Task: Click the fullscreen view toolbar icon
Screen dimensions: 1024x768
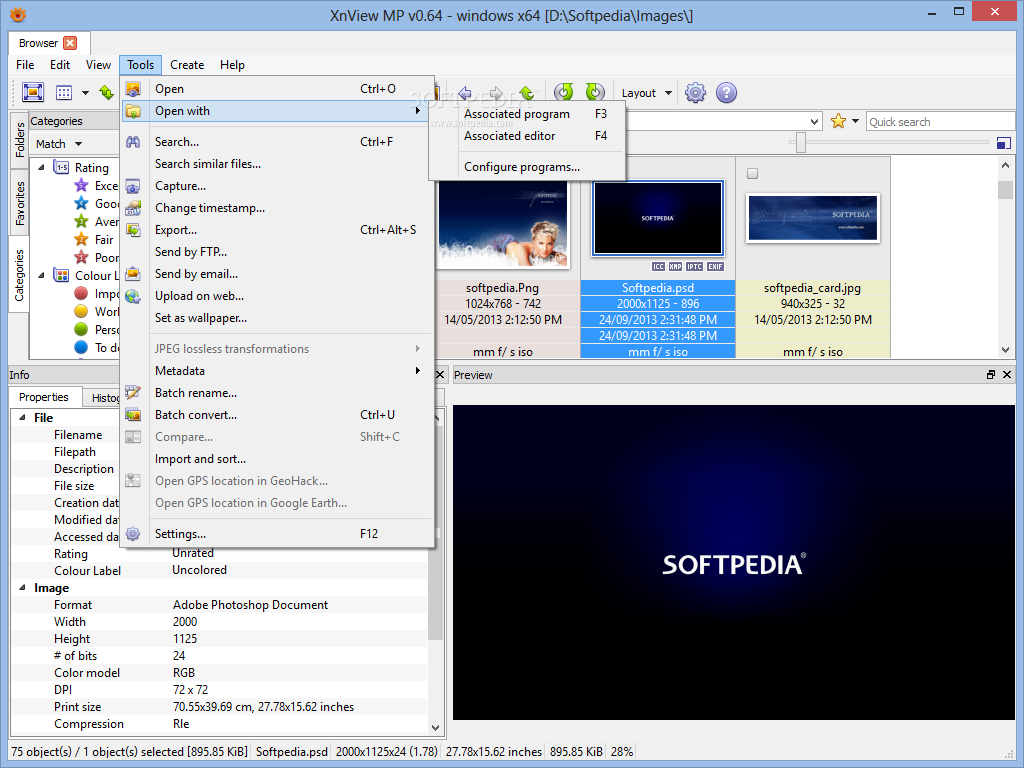Action: 33,92
